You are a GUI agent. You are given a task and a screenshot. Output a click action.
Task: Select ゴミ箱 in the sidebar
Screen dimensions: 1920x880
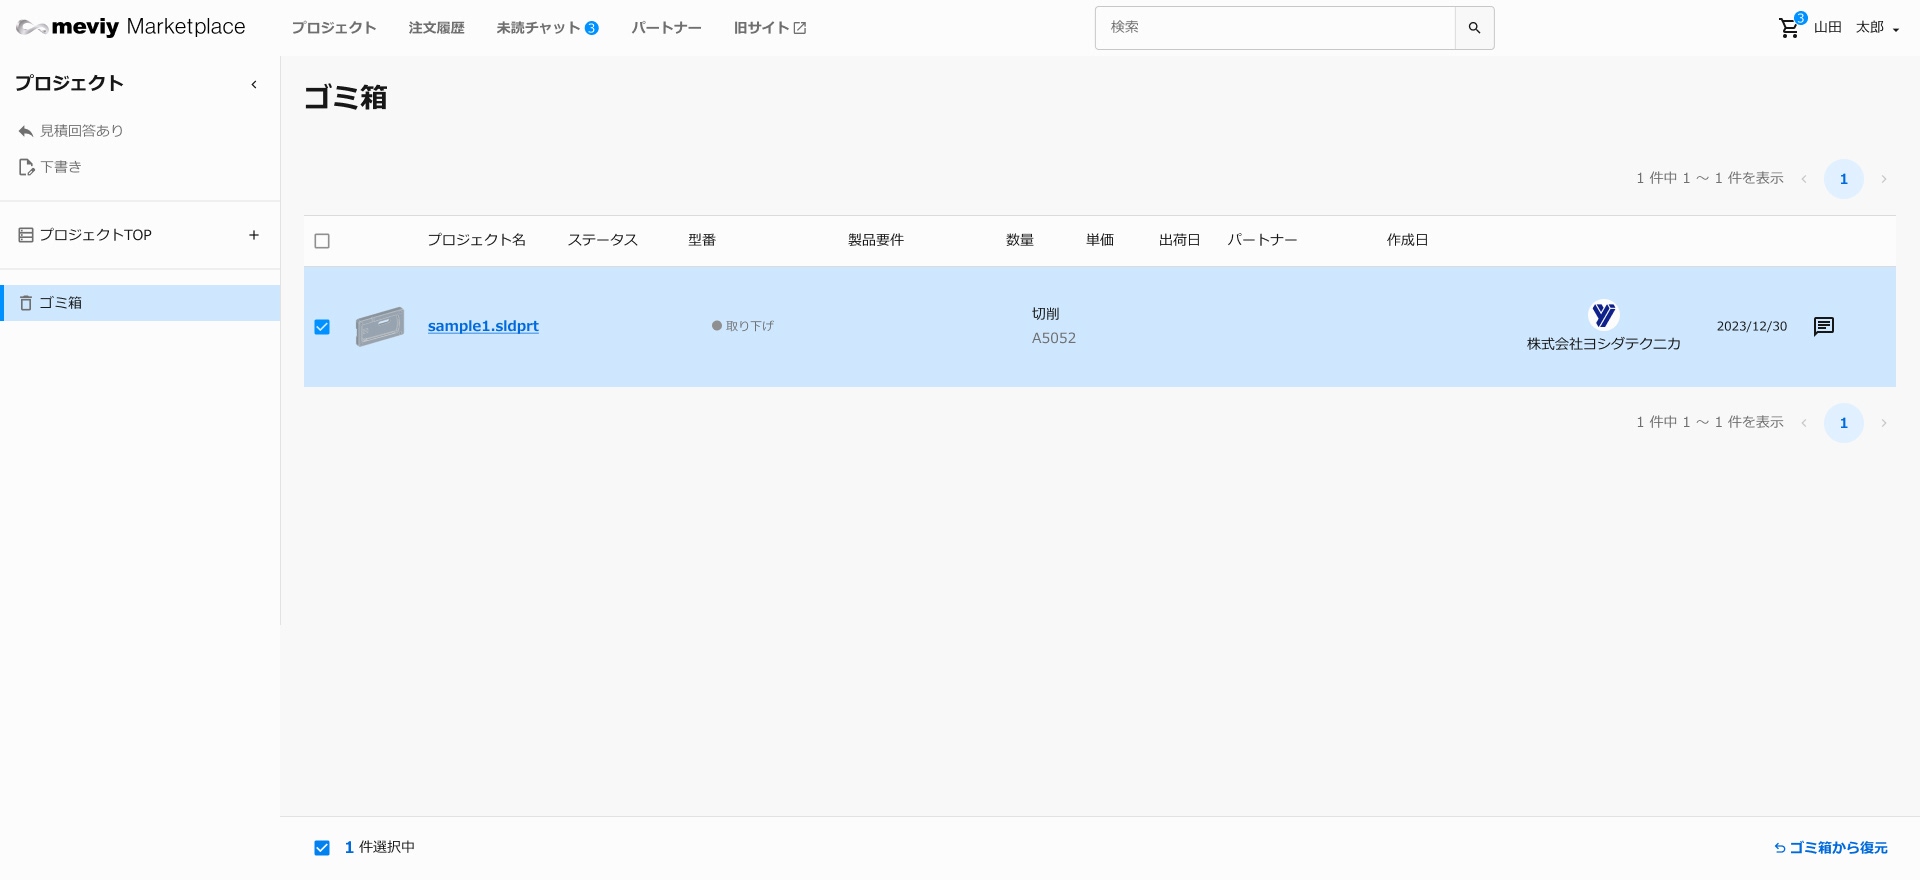140,303
